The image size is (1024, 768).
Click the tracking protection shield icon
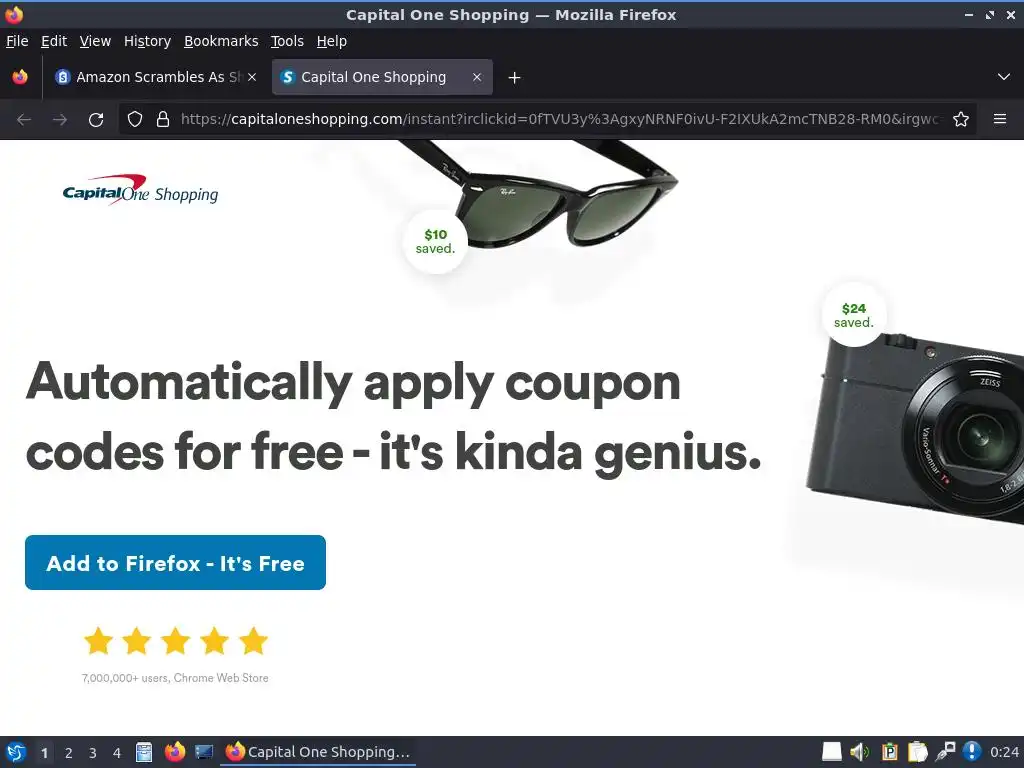pos(135,120)
